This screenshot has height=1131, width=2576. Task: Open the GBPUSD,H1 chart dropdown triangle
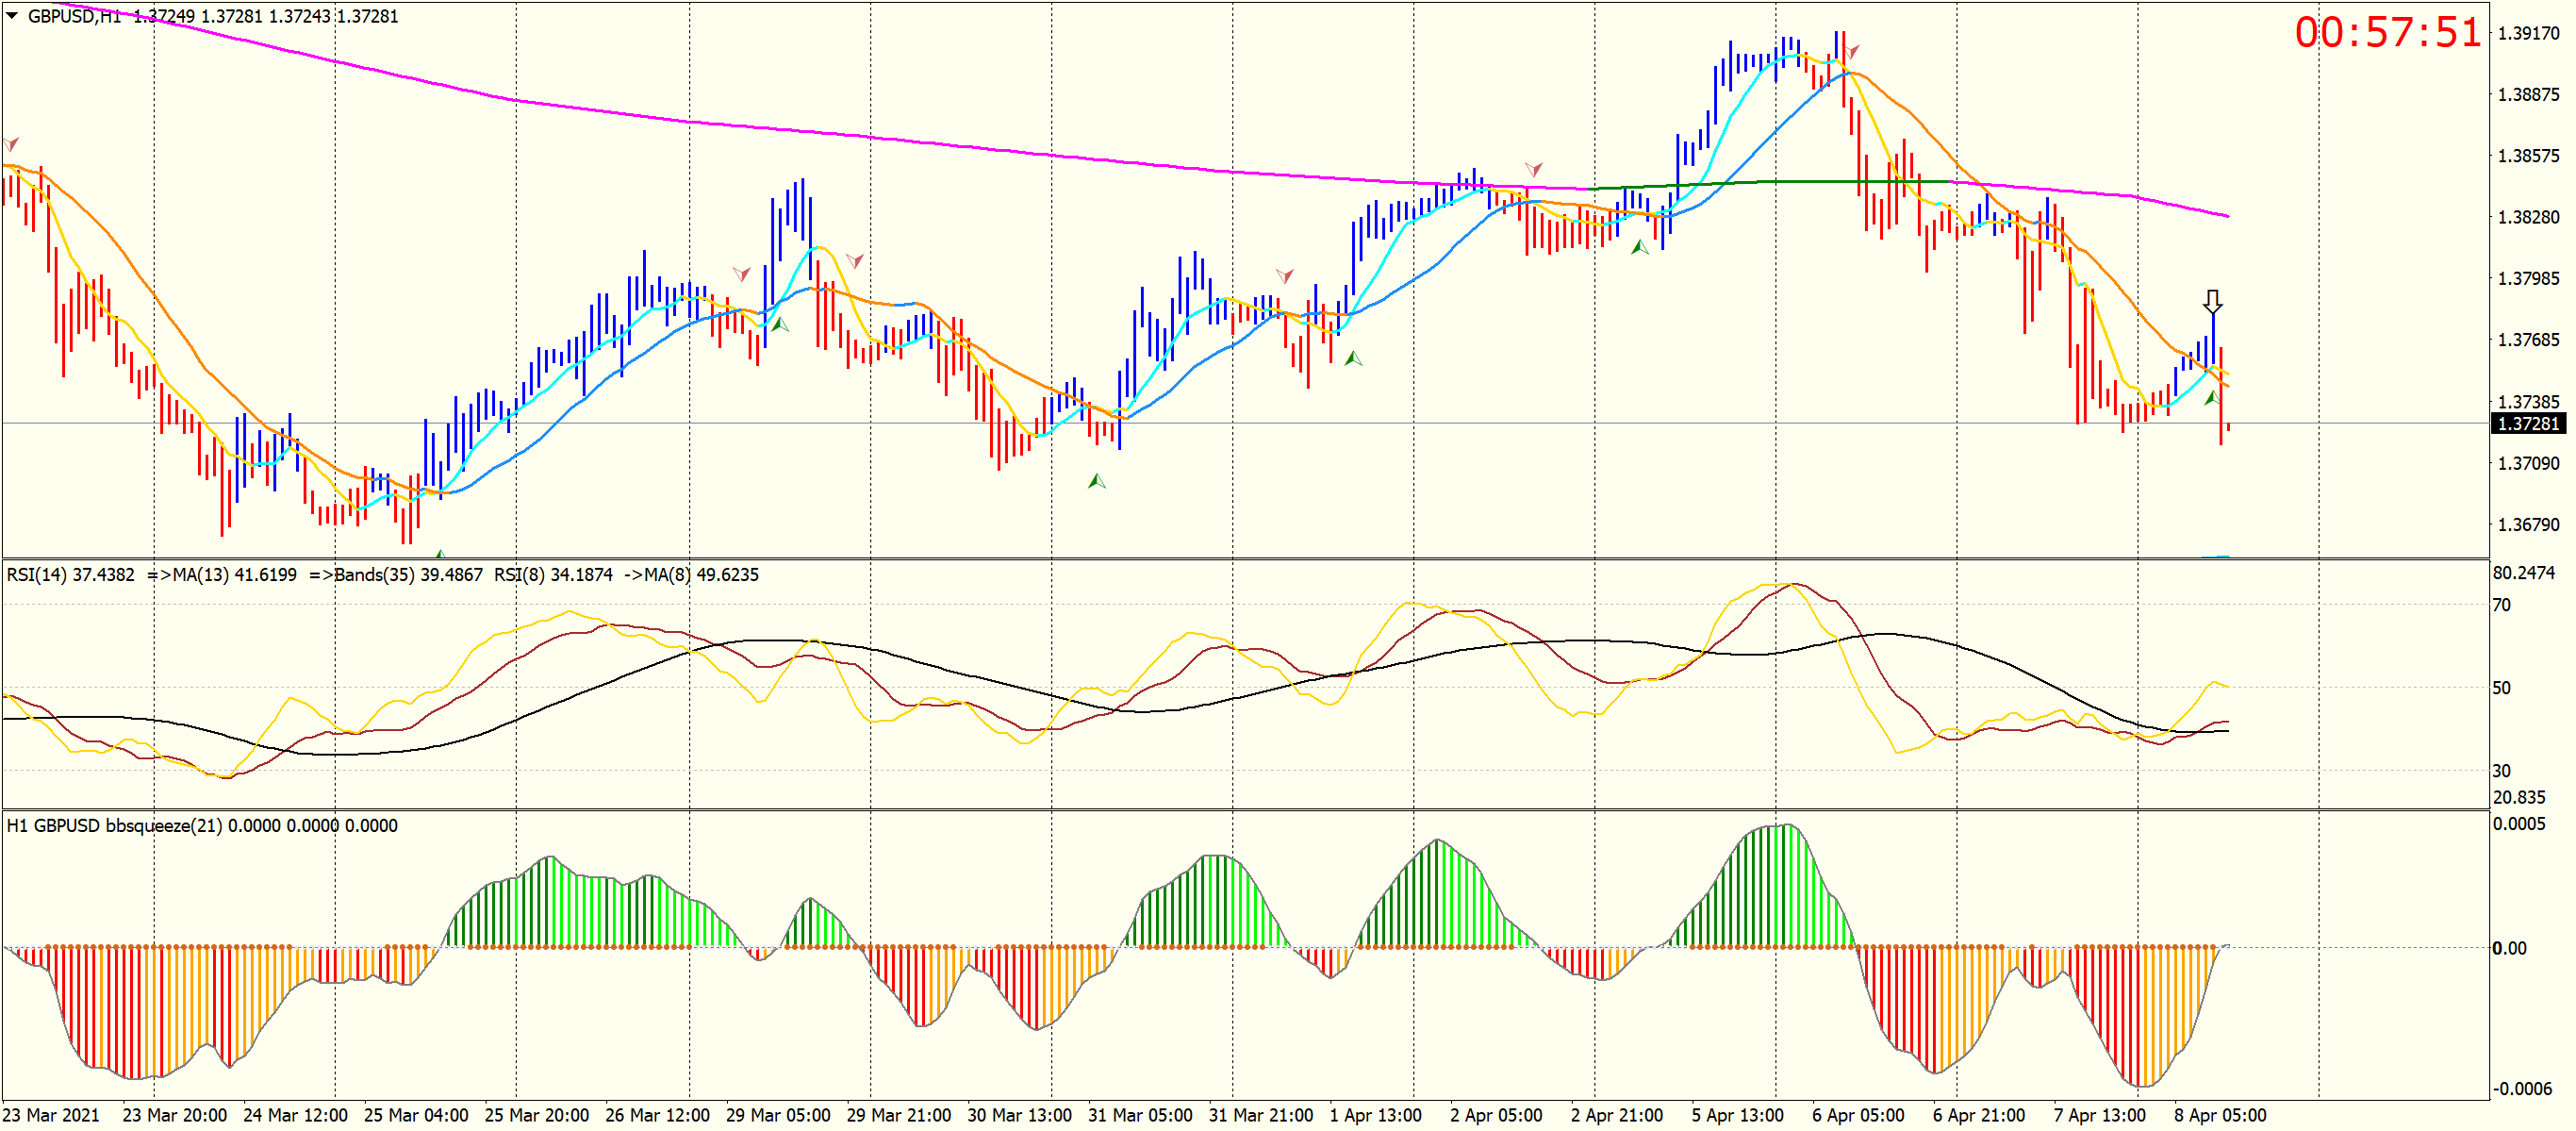pos(12,15)
